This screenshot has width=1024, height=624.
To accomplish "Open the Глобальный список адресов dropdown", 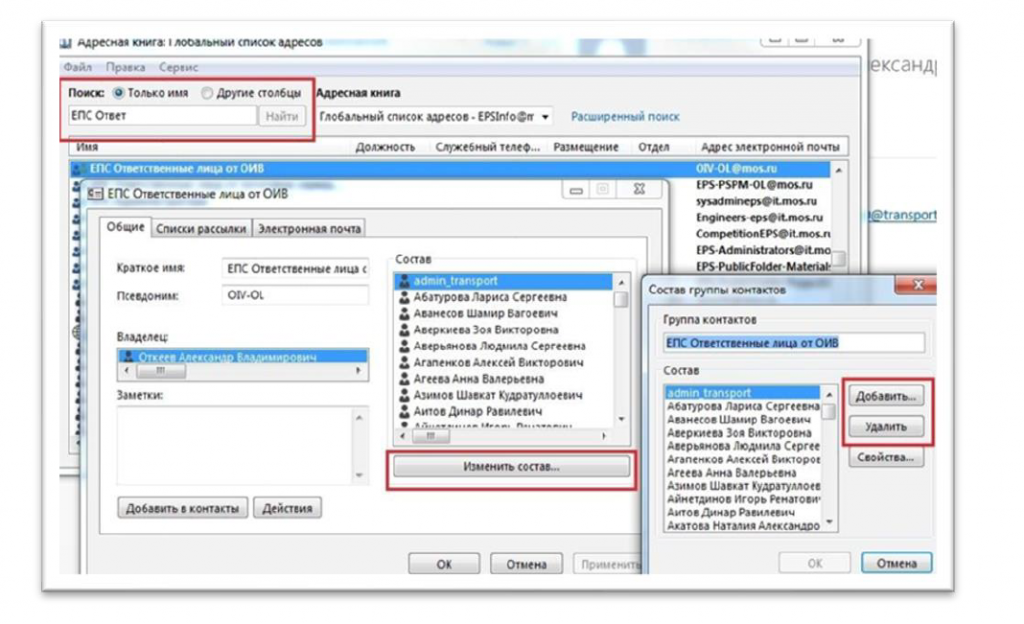I will click(x=545, y=117).
